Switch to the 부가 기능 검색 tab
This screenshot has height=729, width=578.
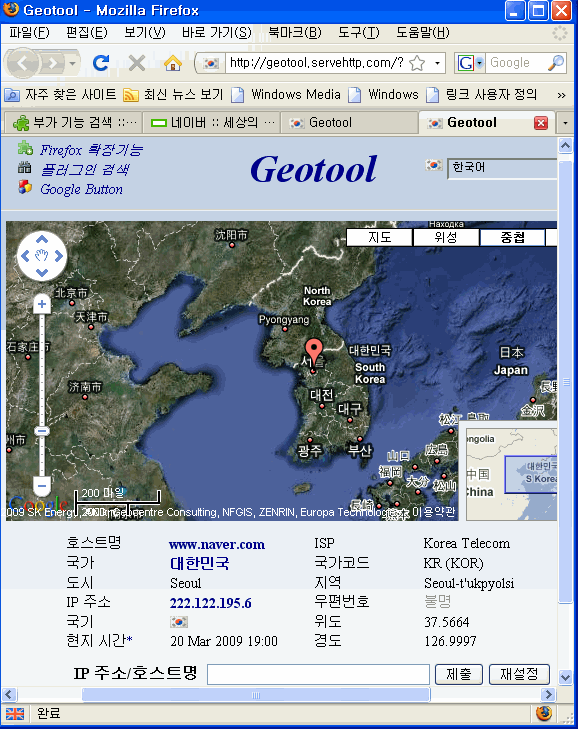73,123
